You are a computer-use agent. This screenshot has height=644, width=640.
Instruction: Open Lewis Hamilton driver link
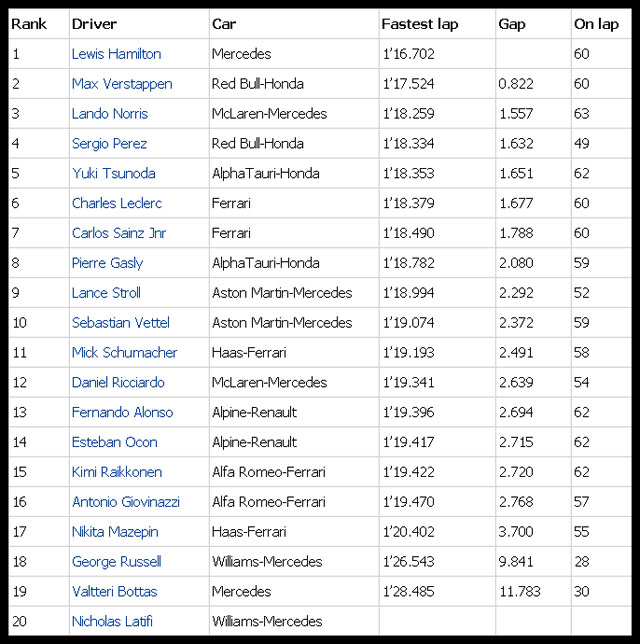click(x=116, y=54)
